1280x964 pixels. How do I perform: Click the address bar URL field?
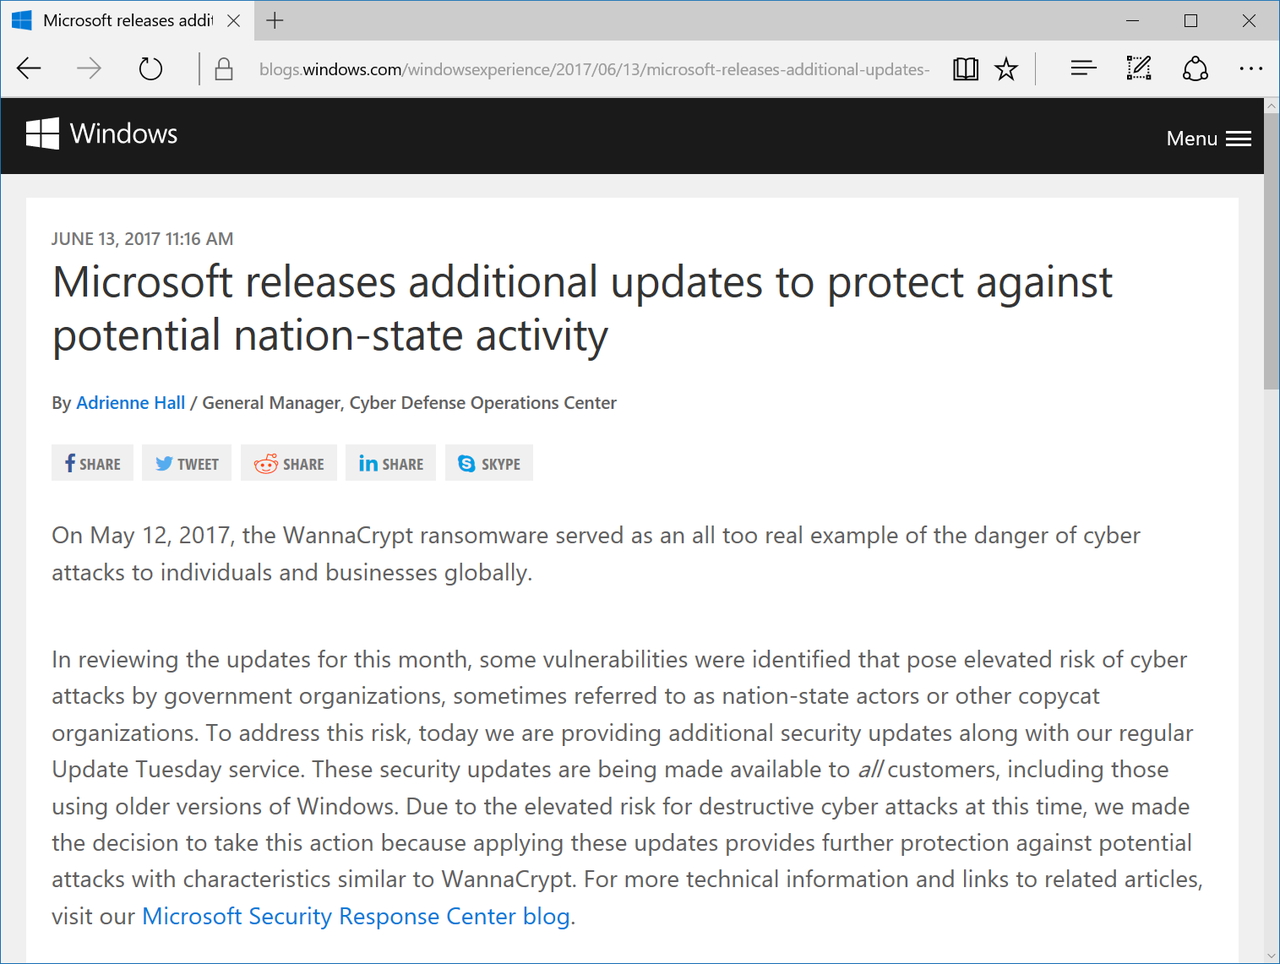point(594,69)
